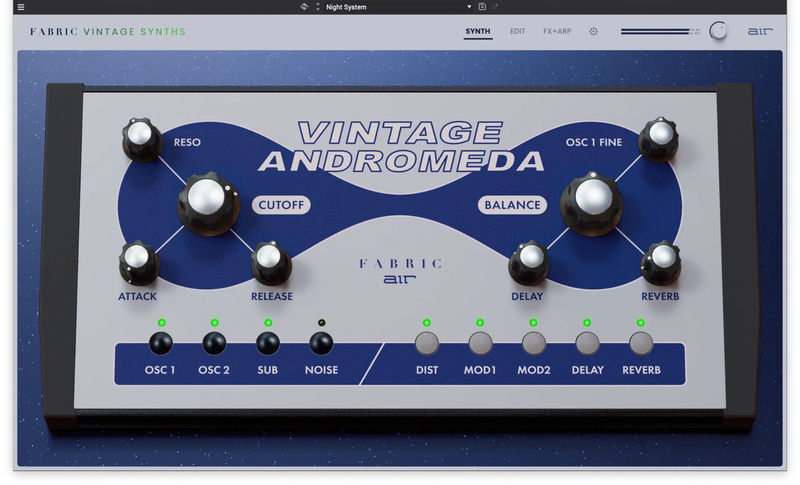
Task: Toggle the OSC 2 button
Action: point(214,343)
